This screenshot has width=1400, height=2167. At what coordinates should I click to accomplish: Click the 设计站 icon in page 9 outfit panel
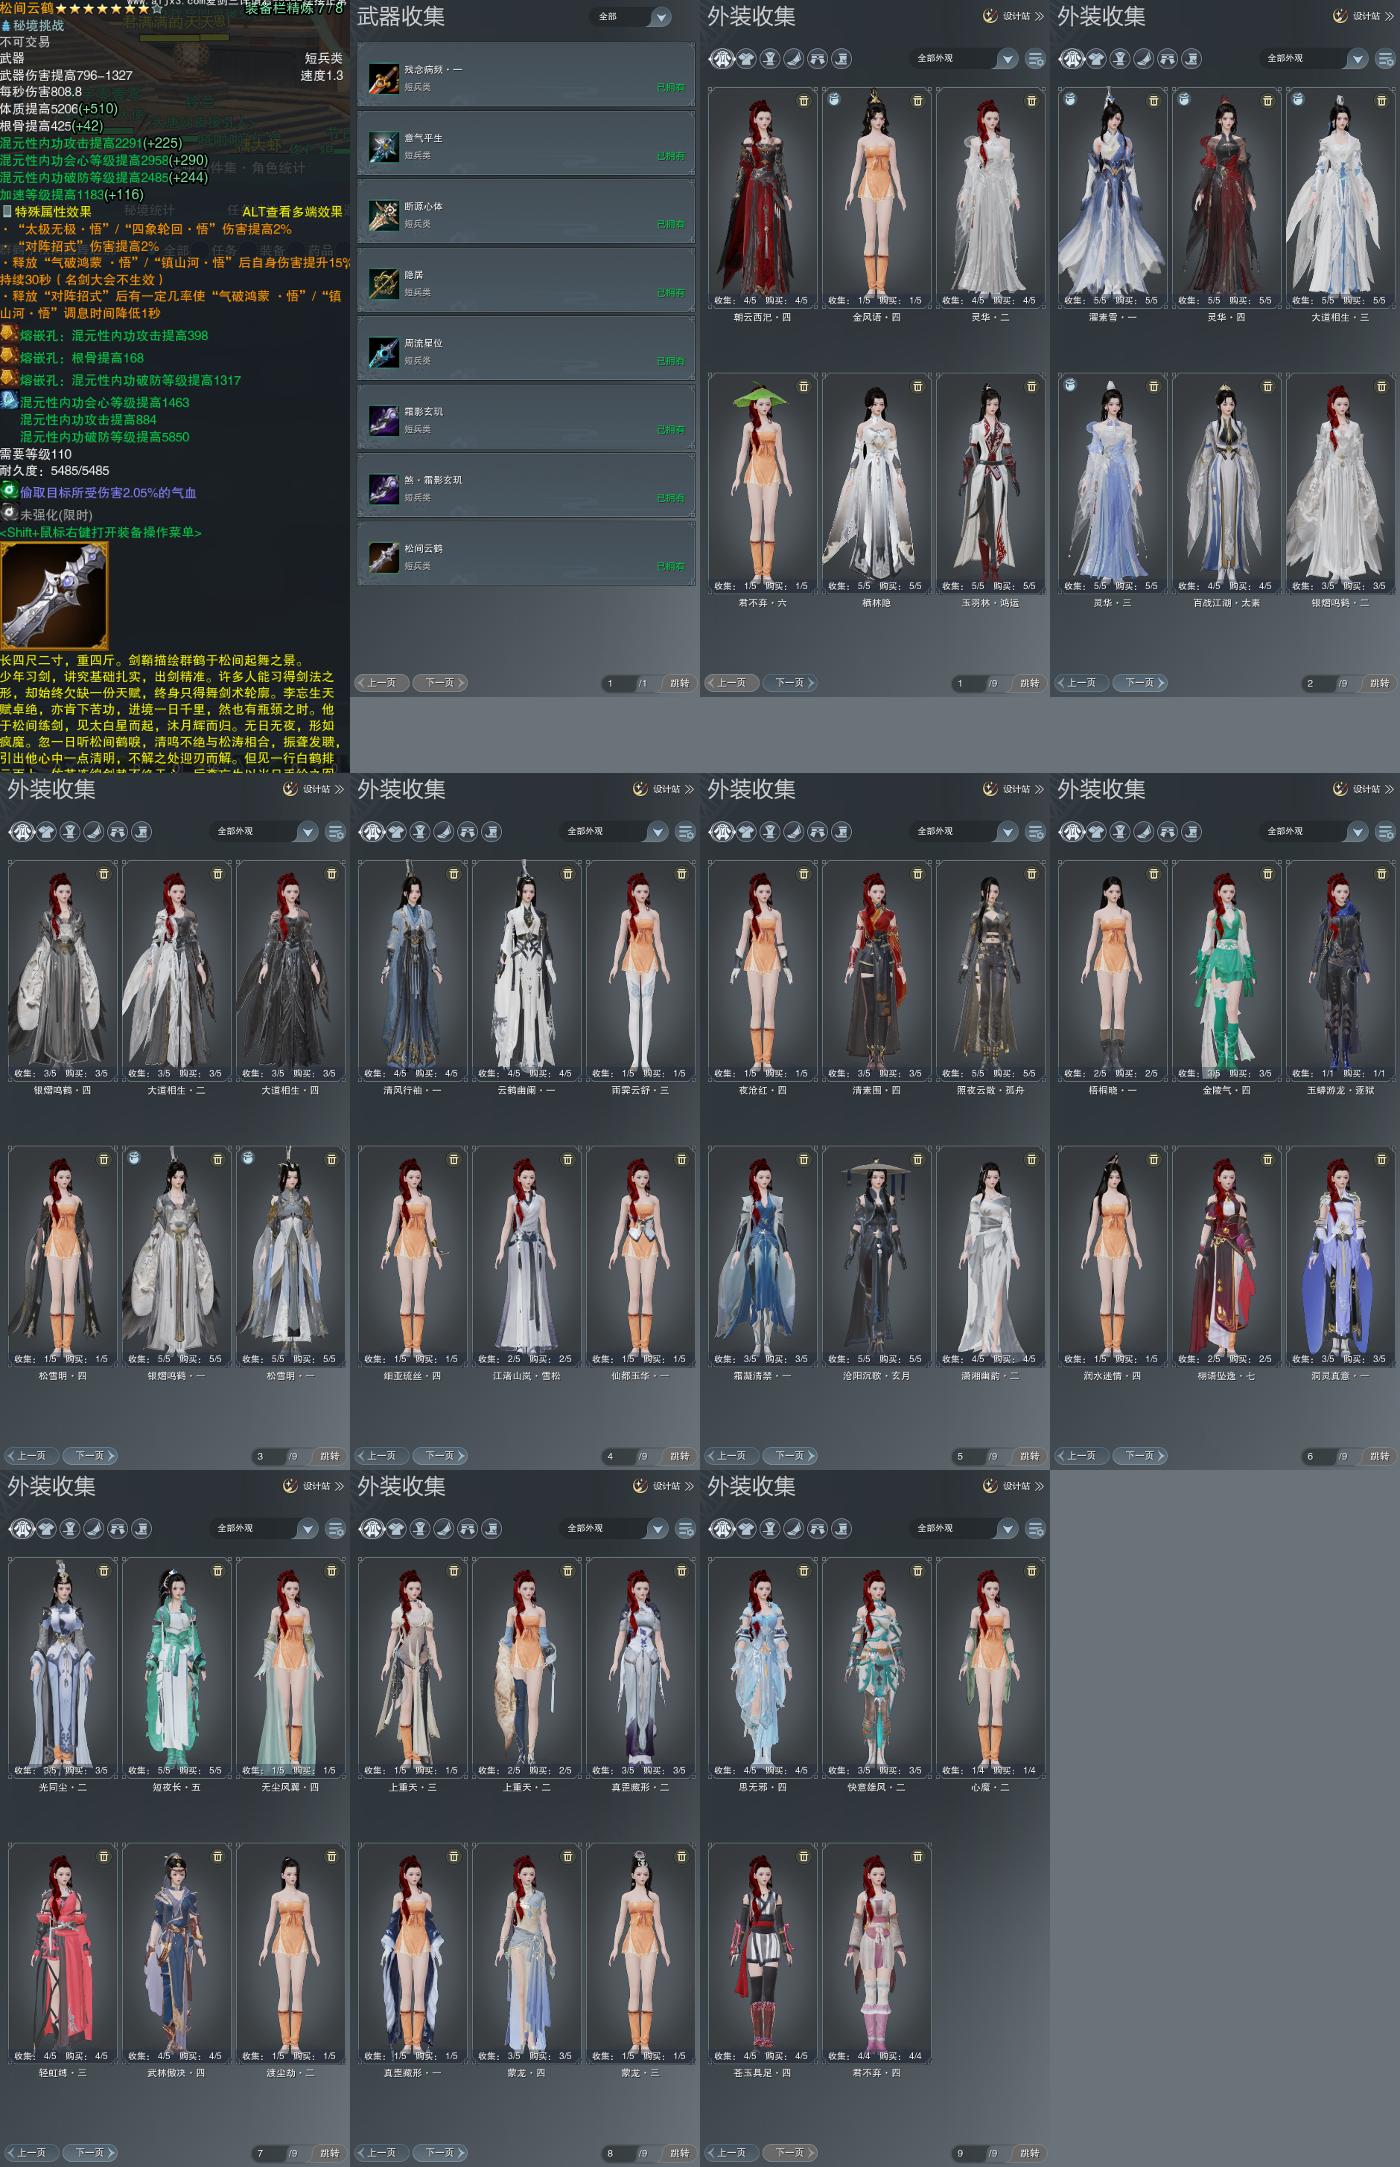[990, 1486]
